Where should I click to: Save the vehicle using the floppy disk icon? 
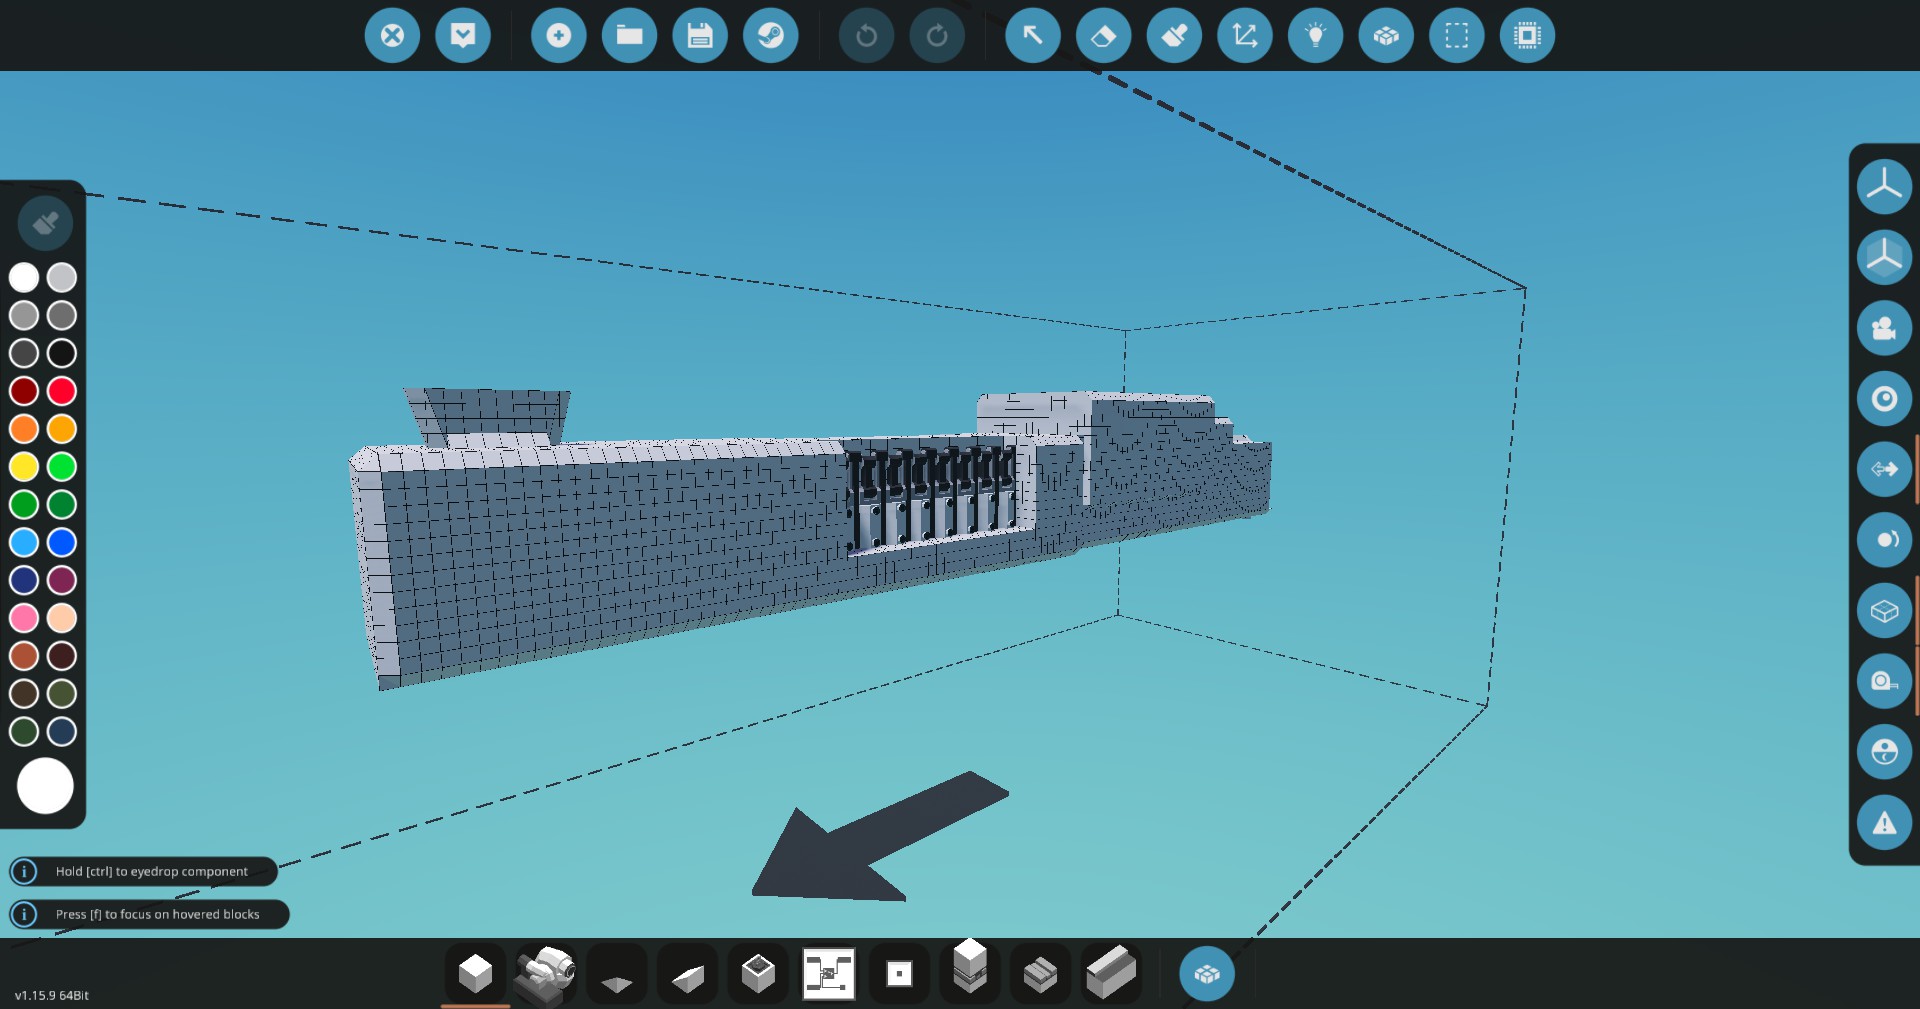tap(700, 36)
